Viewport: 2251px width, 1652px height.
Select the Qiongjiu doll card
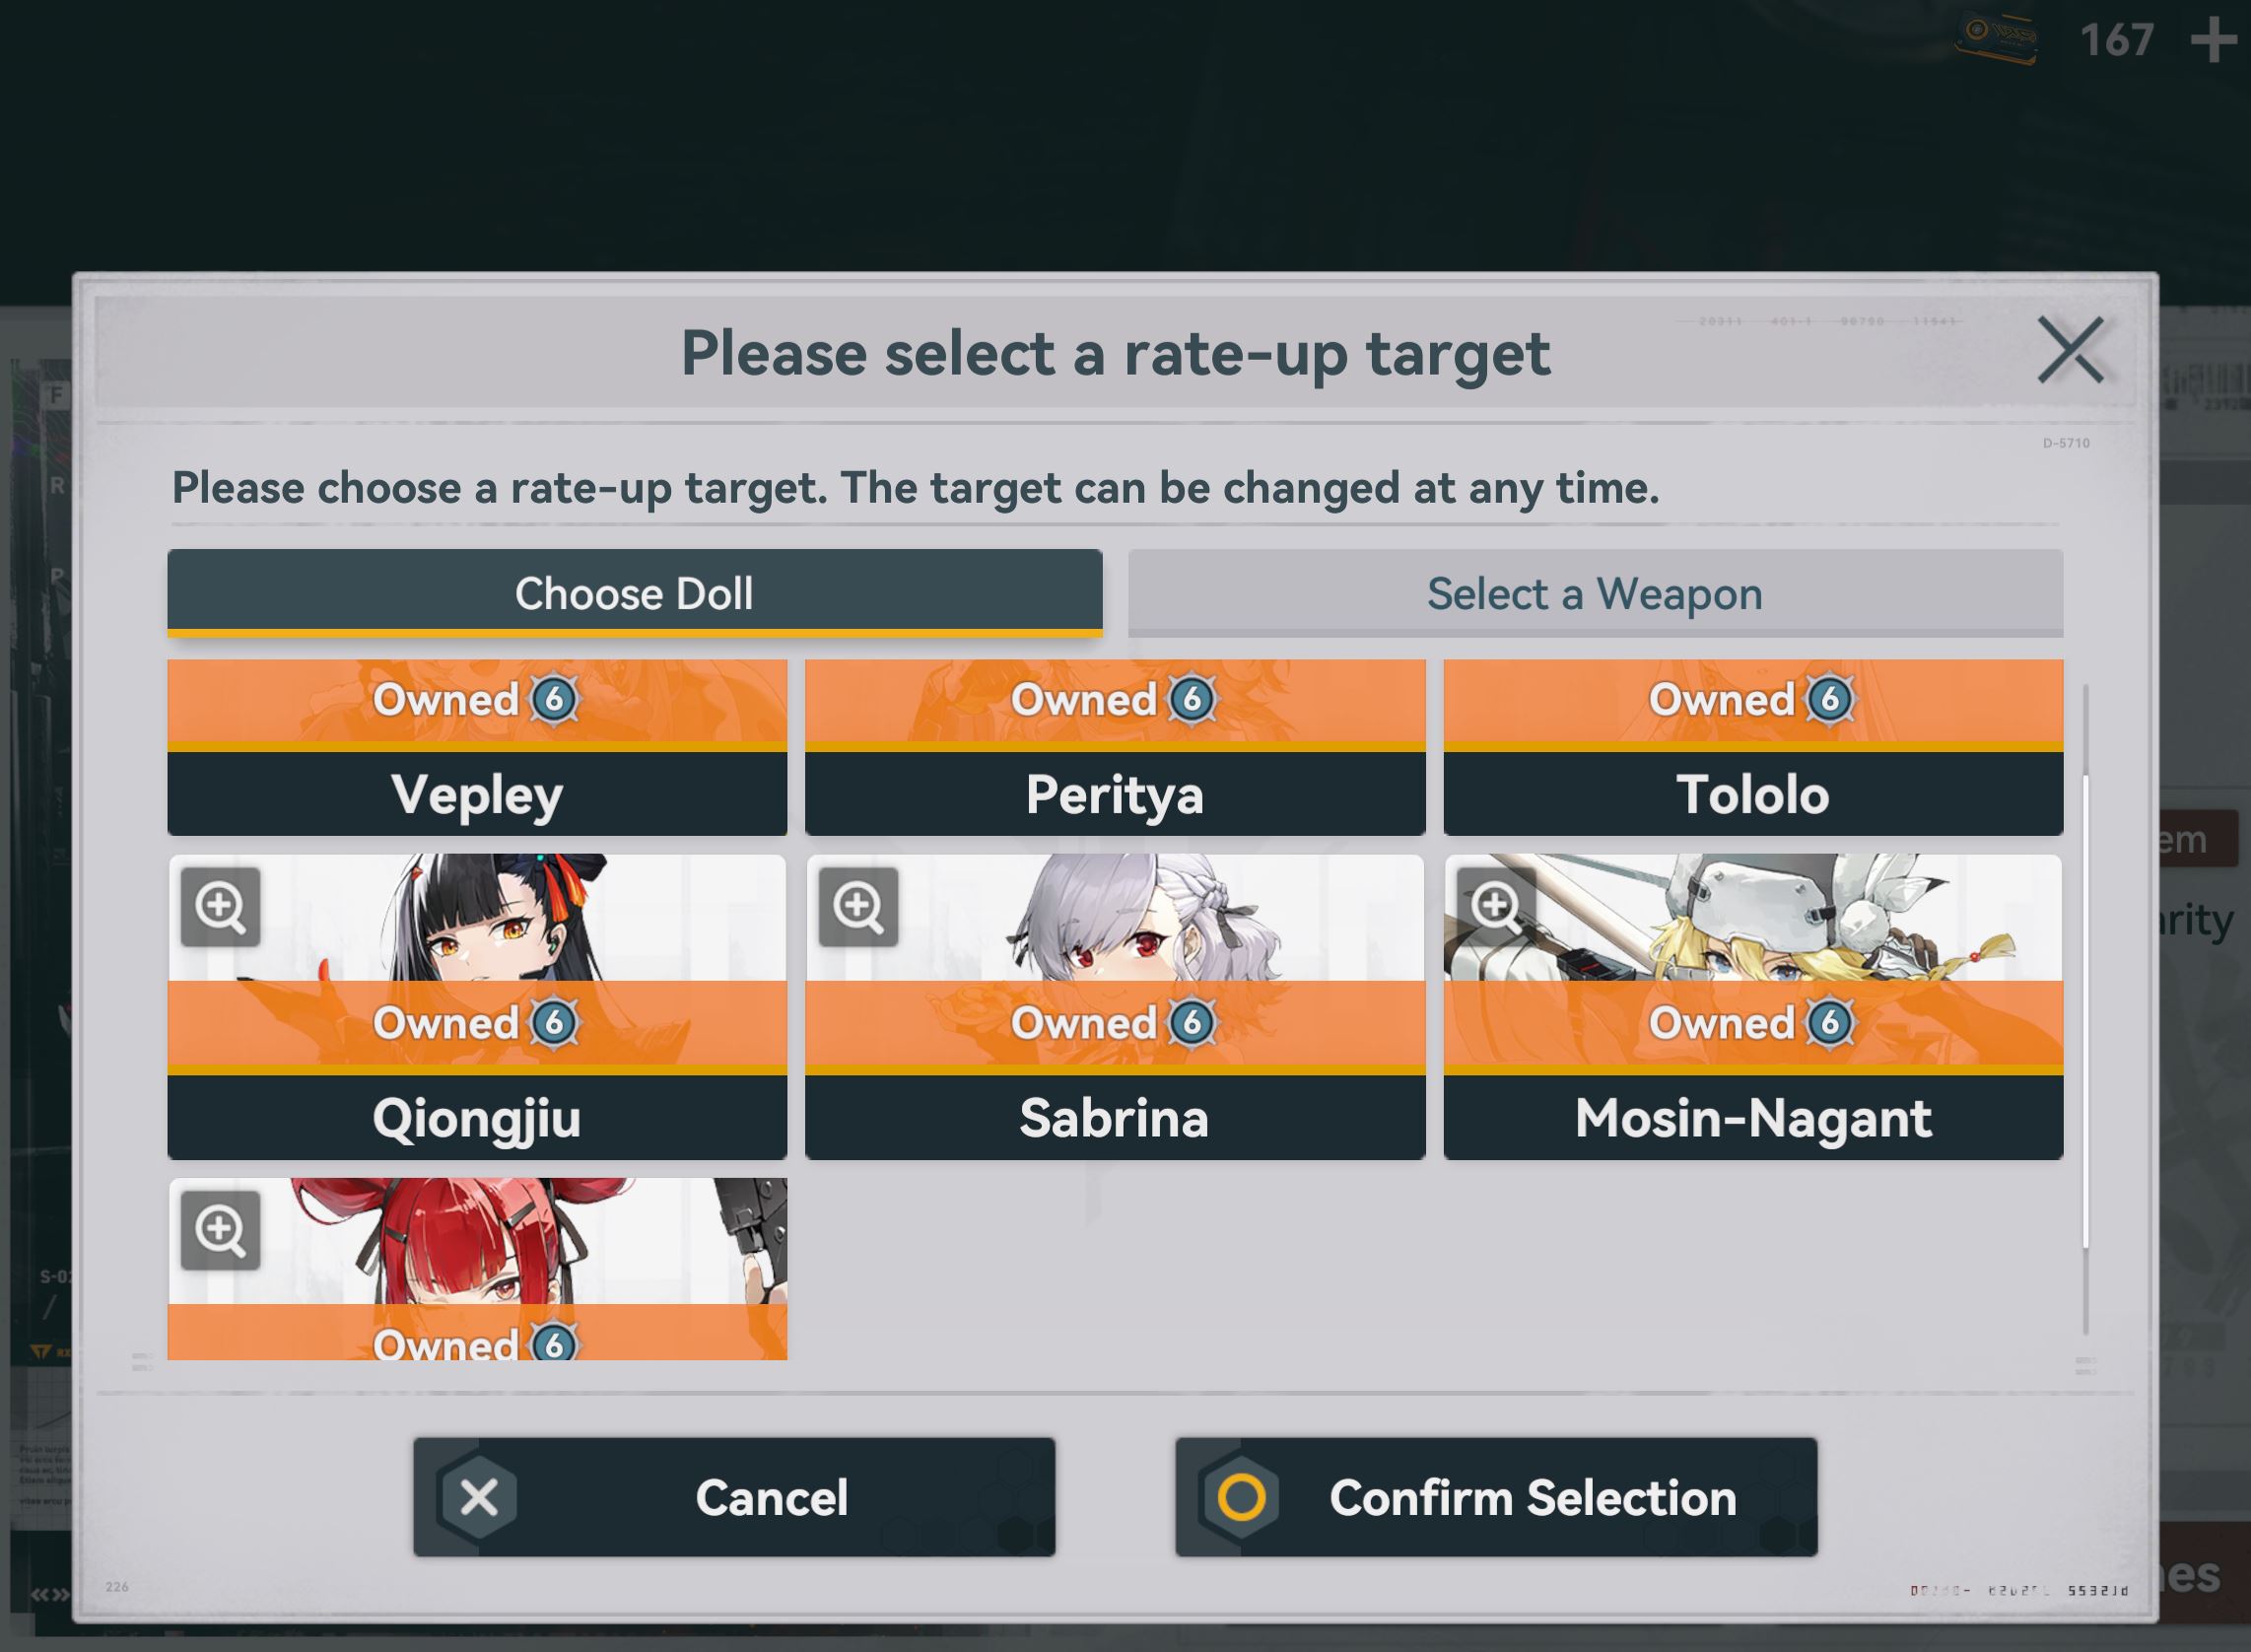(x=477, y=1007)
